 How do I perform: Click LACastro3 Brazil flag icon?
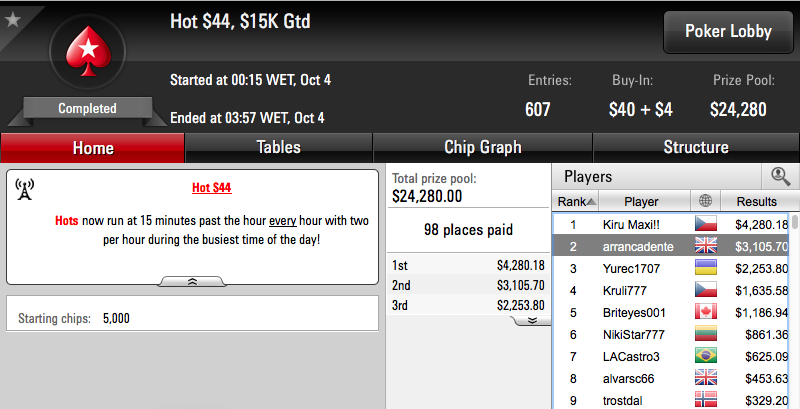706,355
